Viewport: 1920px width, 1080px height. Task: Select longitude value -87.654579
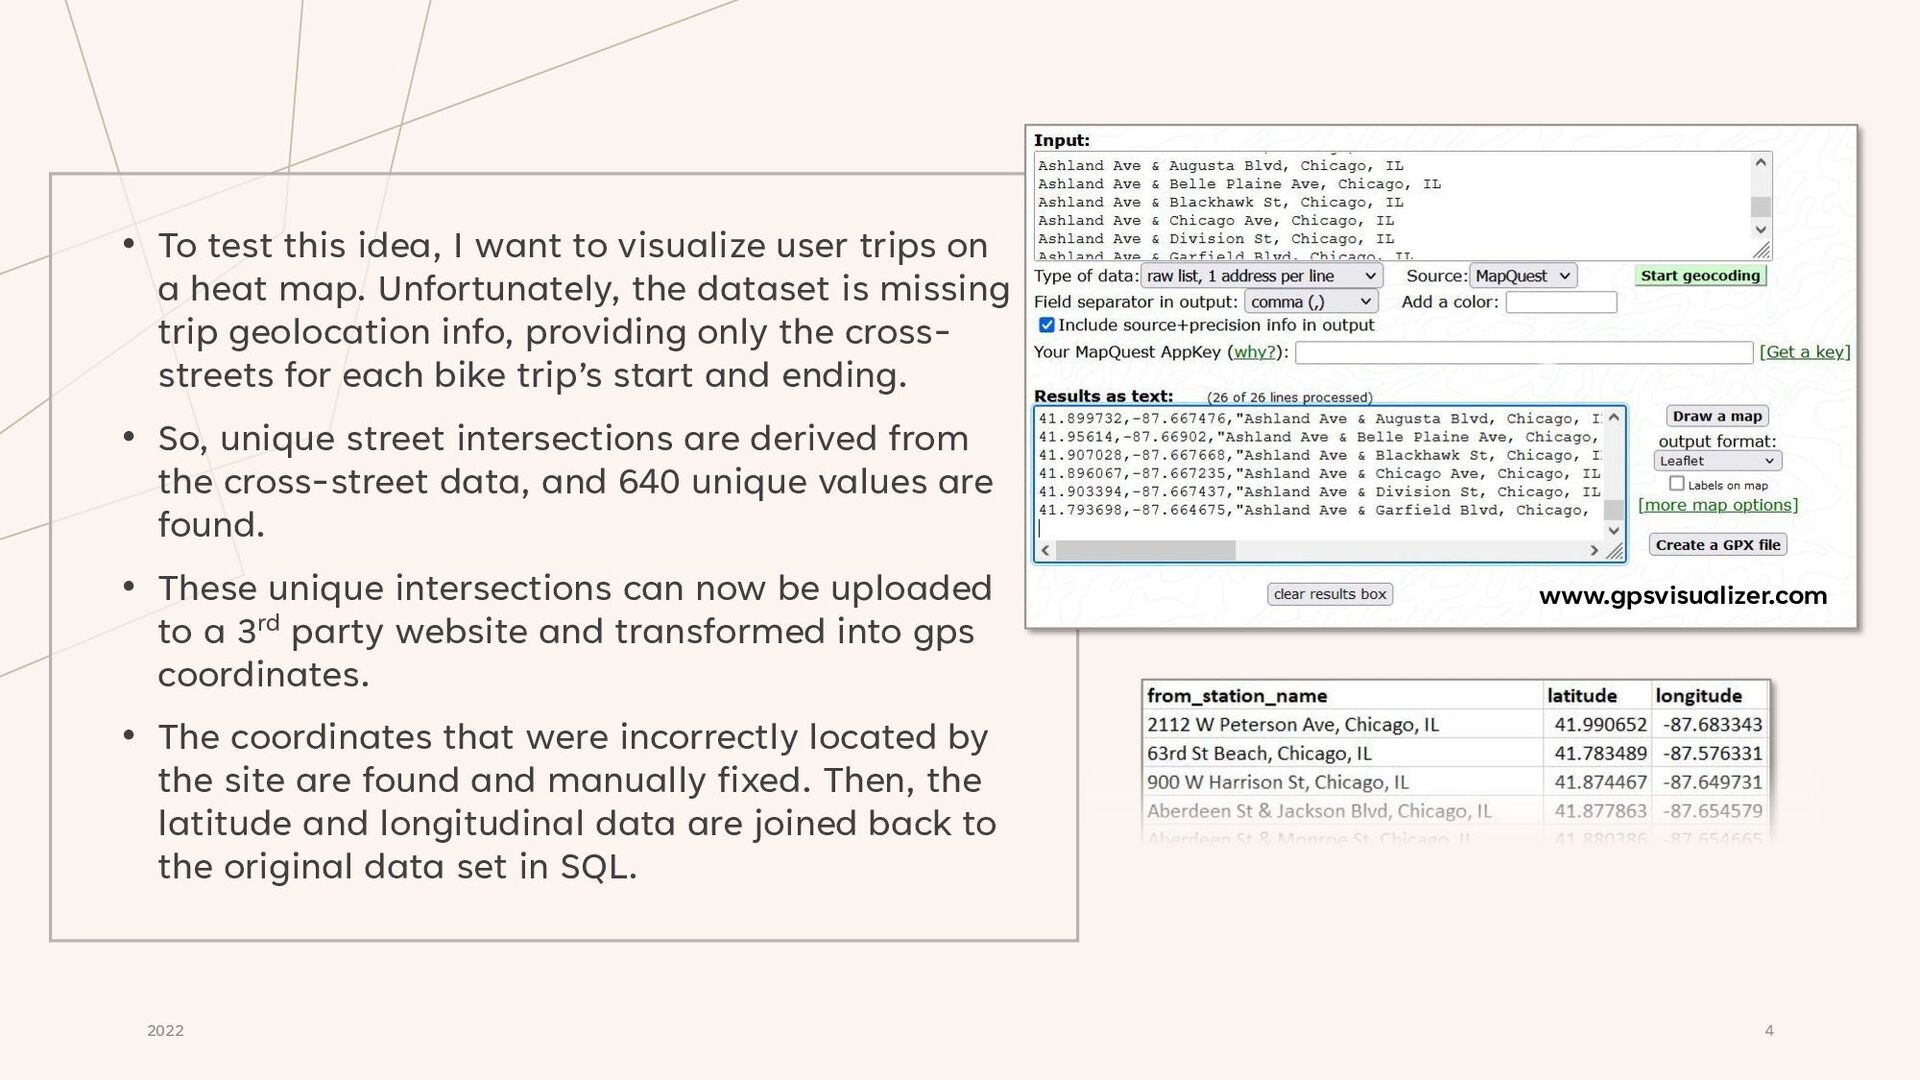pos(1712,811)
